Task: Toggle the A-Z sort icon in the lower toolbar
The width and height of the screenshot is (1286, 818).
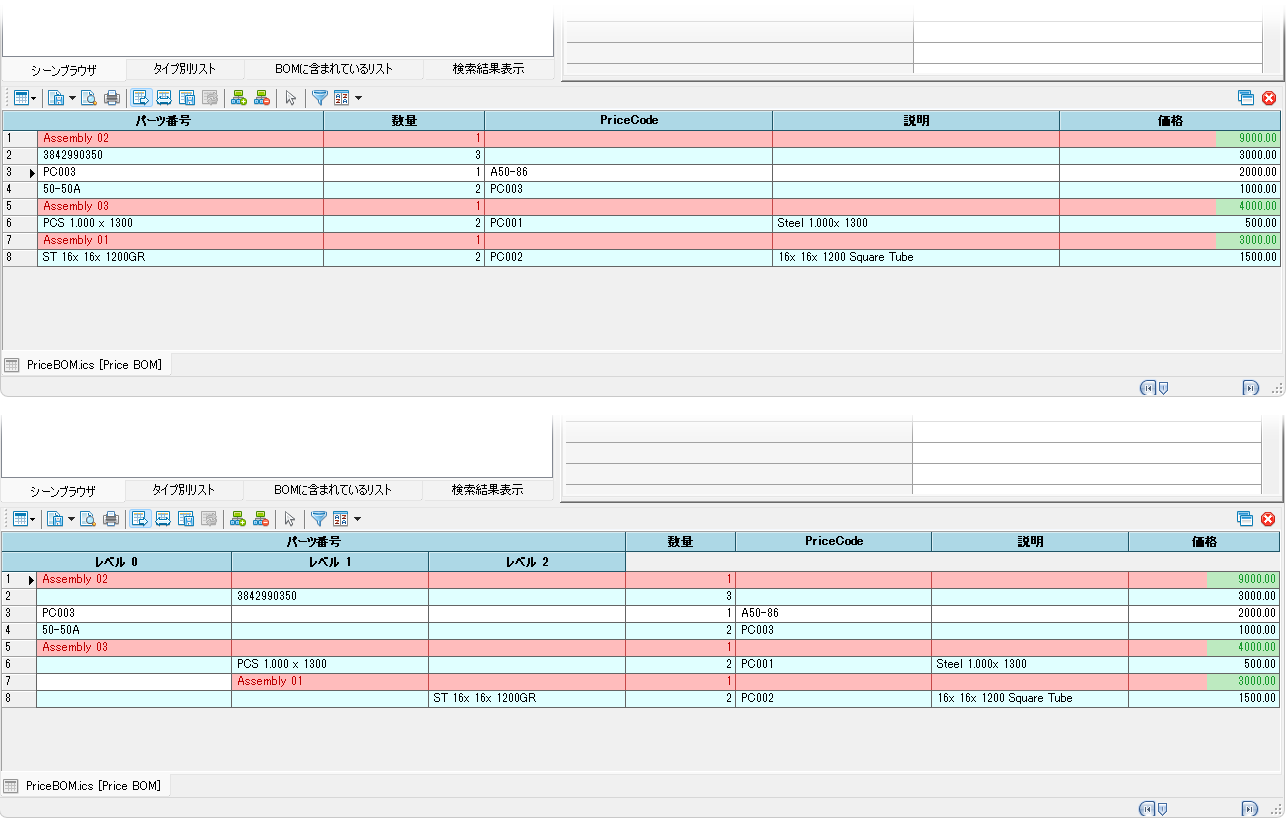Action: click(x=340, y=519)
